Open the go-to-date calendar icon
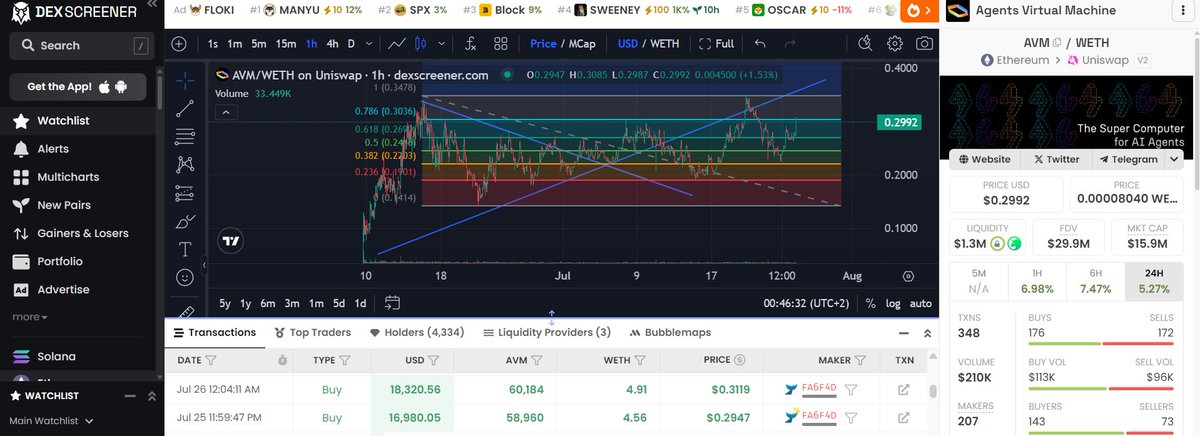Image resolution: width=1200 pixels, height=436 pixels. [x=392, y=303]
